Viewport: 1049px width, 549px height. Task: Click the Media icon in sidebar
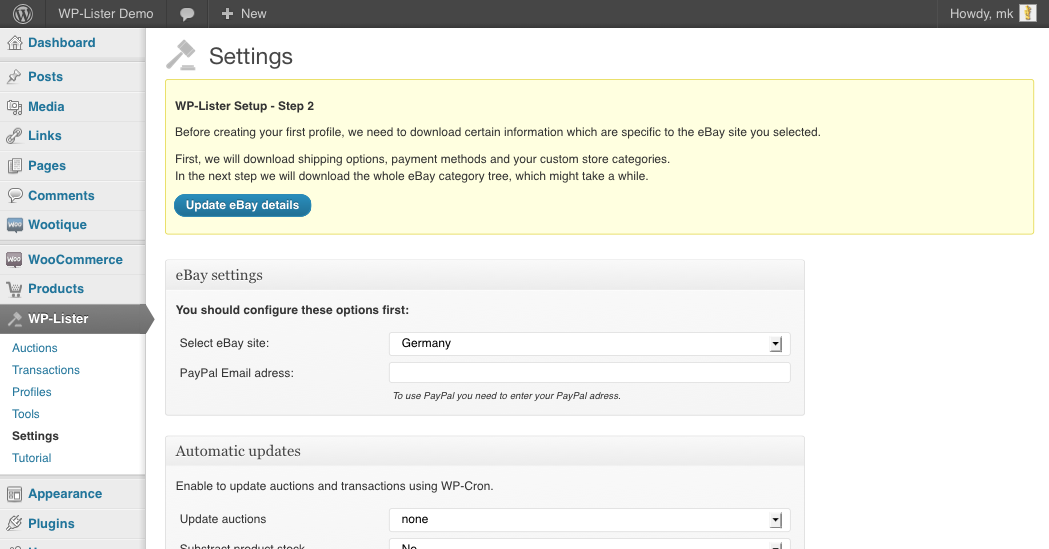14,107
